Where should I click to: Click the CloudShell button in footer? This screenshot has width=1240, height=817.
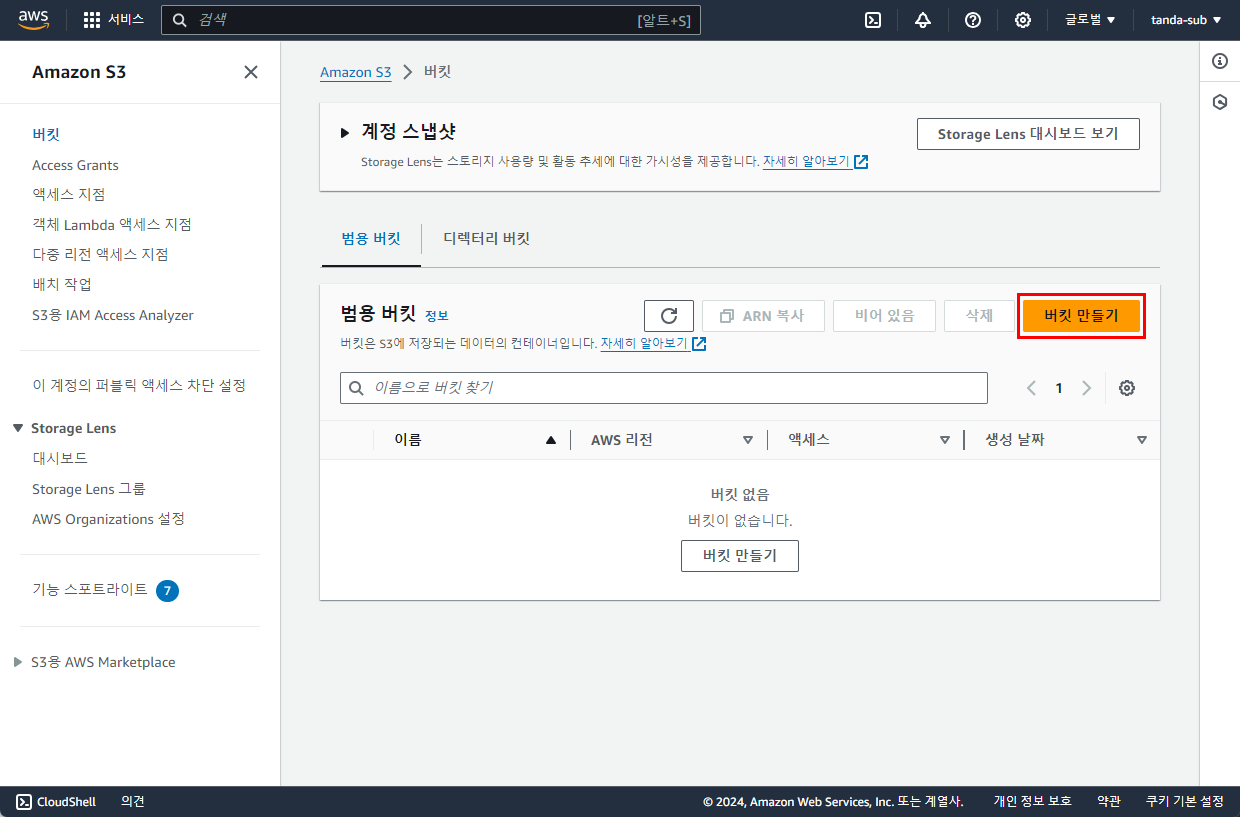(x=56, y=801)
